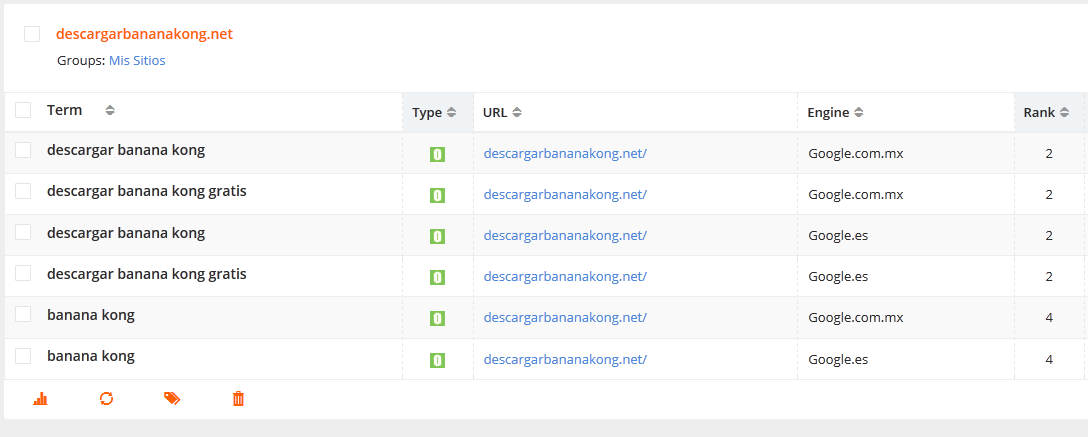
Task: Open URL link in descargar banana kong gratis Google.com.mx row
Action: 565,194
